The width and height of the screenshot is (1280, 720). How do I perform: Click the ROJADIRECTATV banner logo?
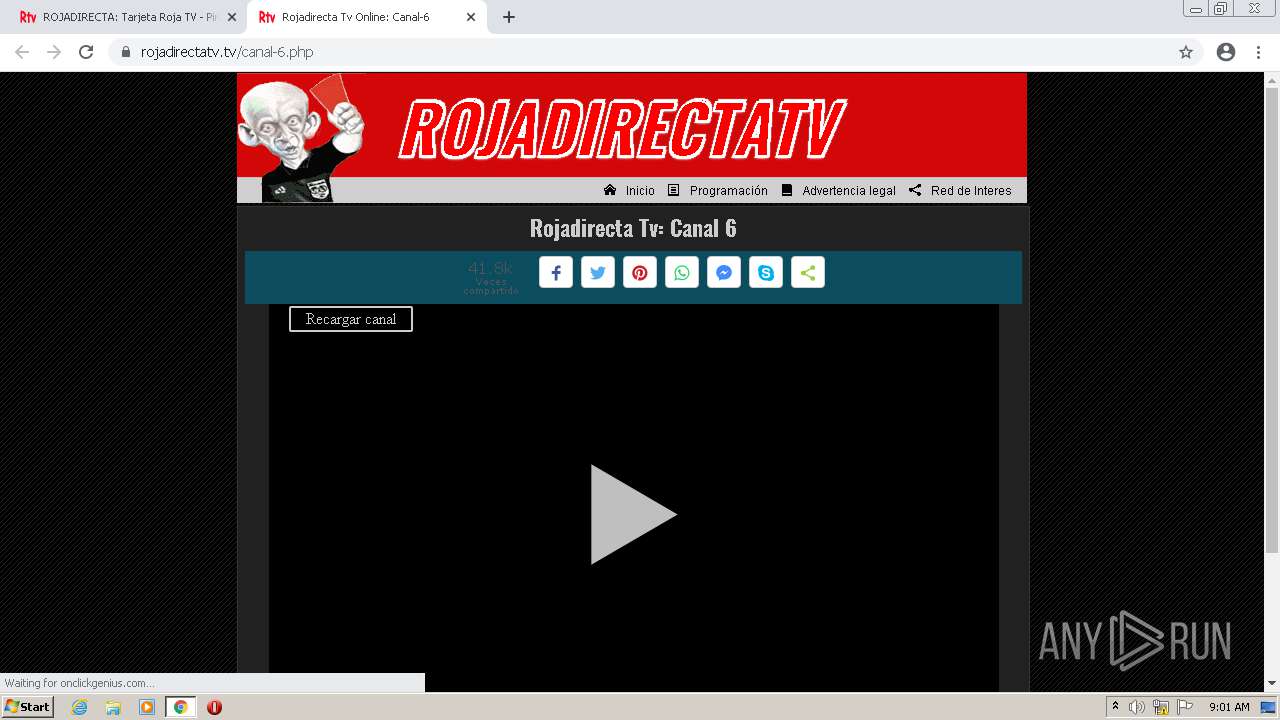coord(622,129)
